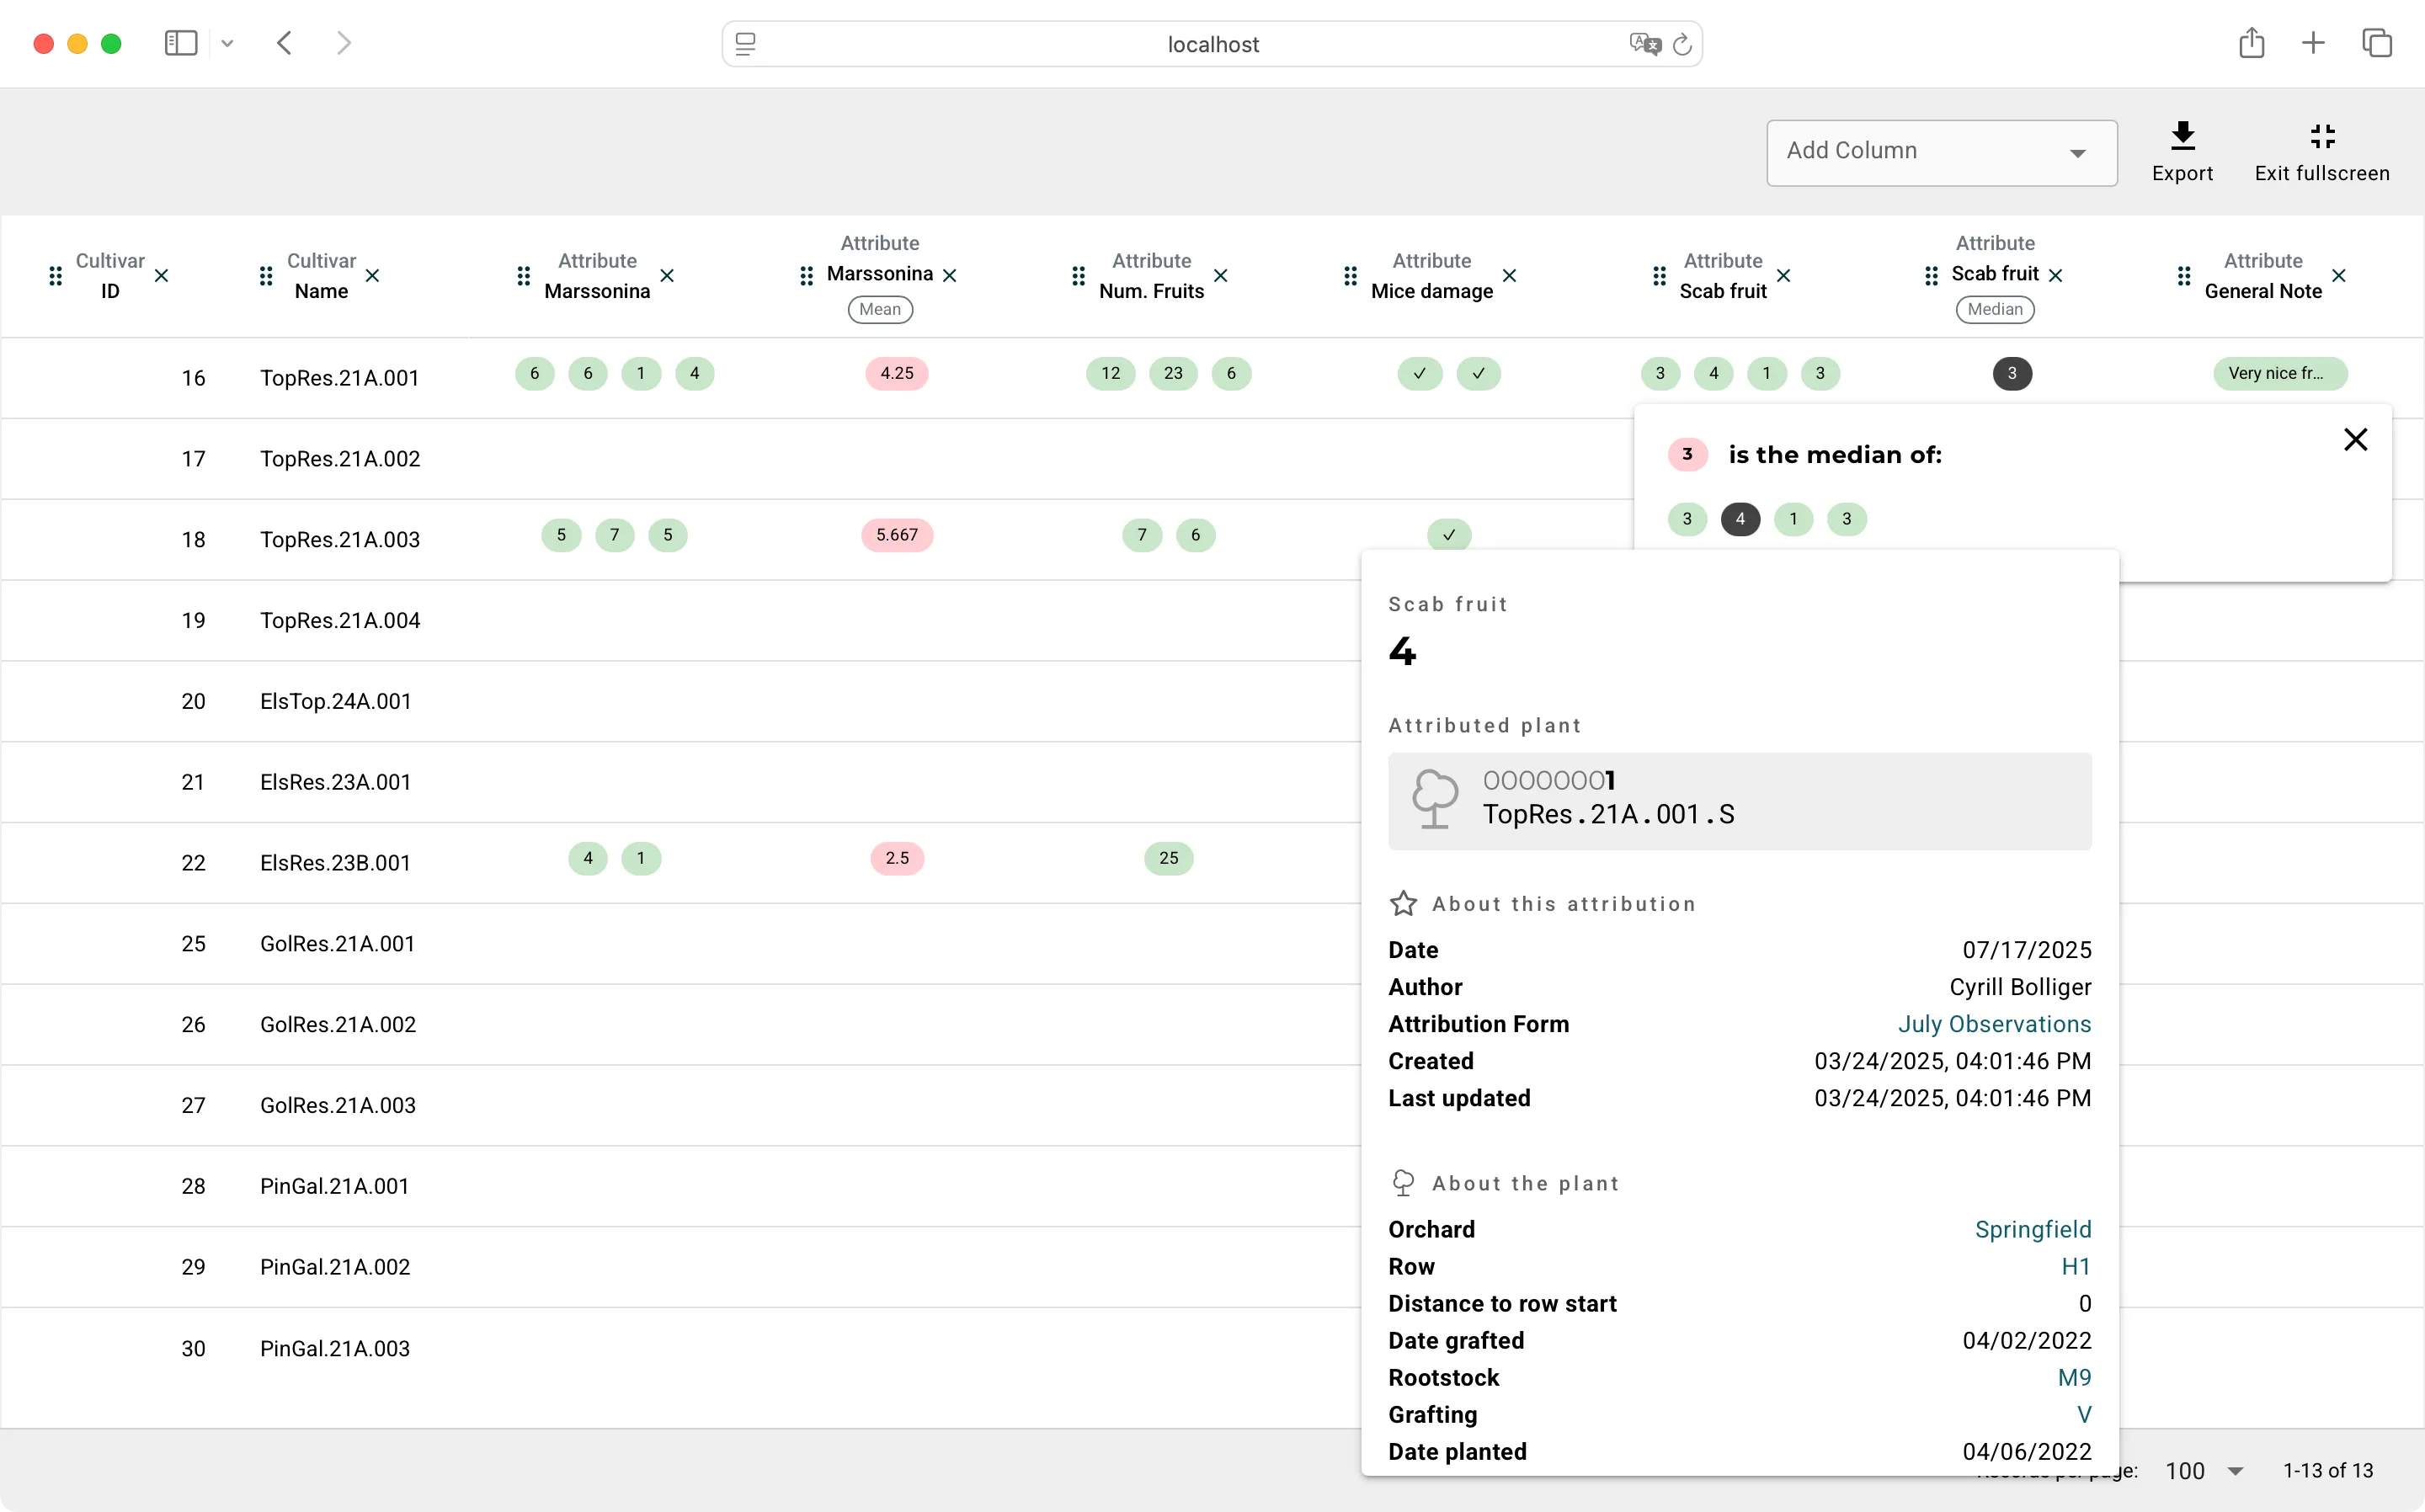2425x1512 pixels.
Task: Open the Add Column dropdown
Action: tap(1940, 152)
